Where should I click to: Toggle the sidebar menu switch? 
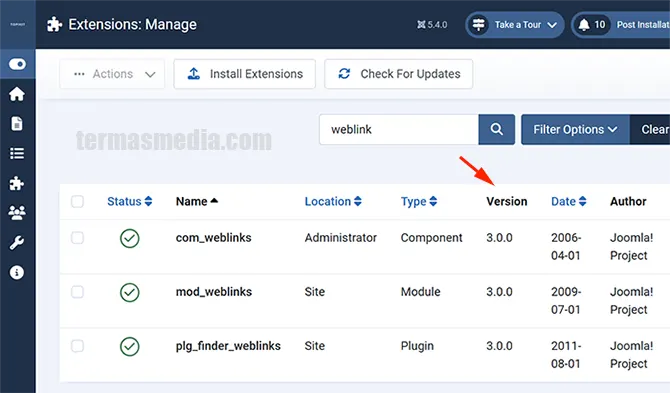(17, 64)
